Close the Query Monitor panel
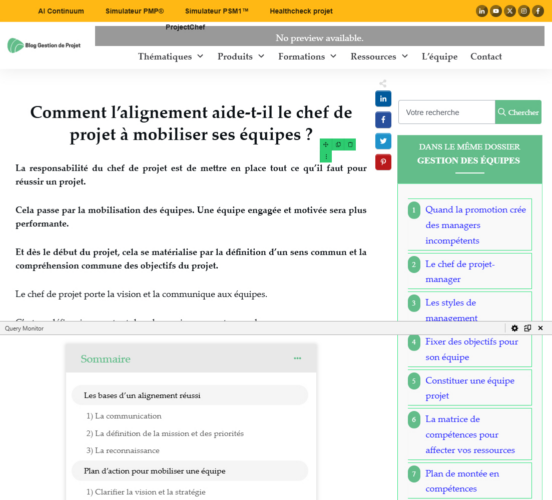This screenshot has height=500, width=552. (x=540, y=328)
